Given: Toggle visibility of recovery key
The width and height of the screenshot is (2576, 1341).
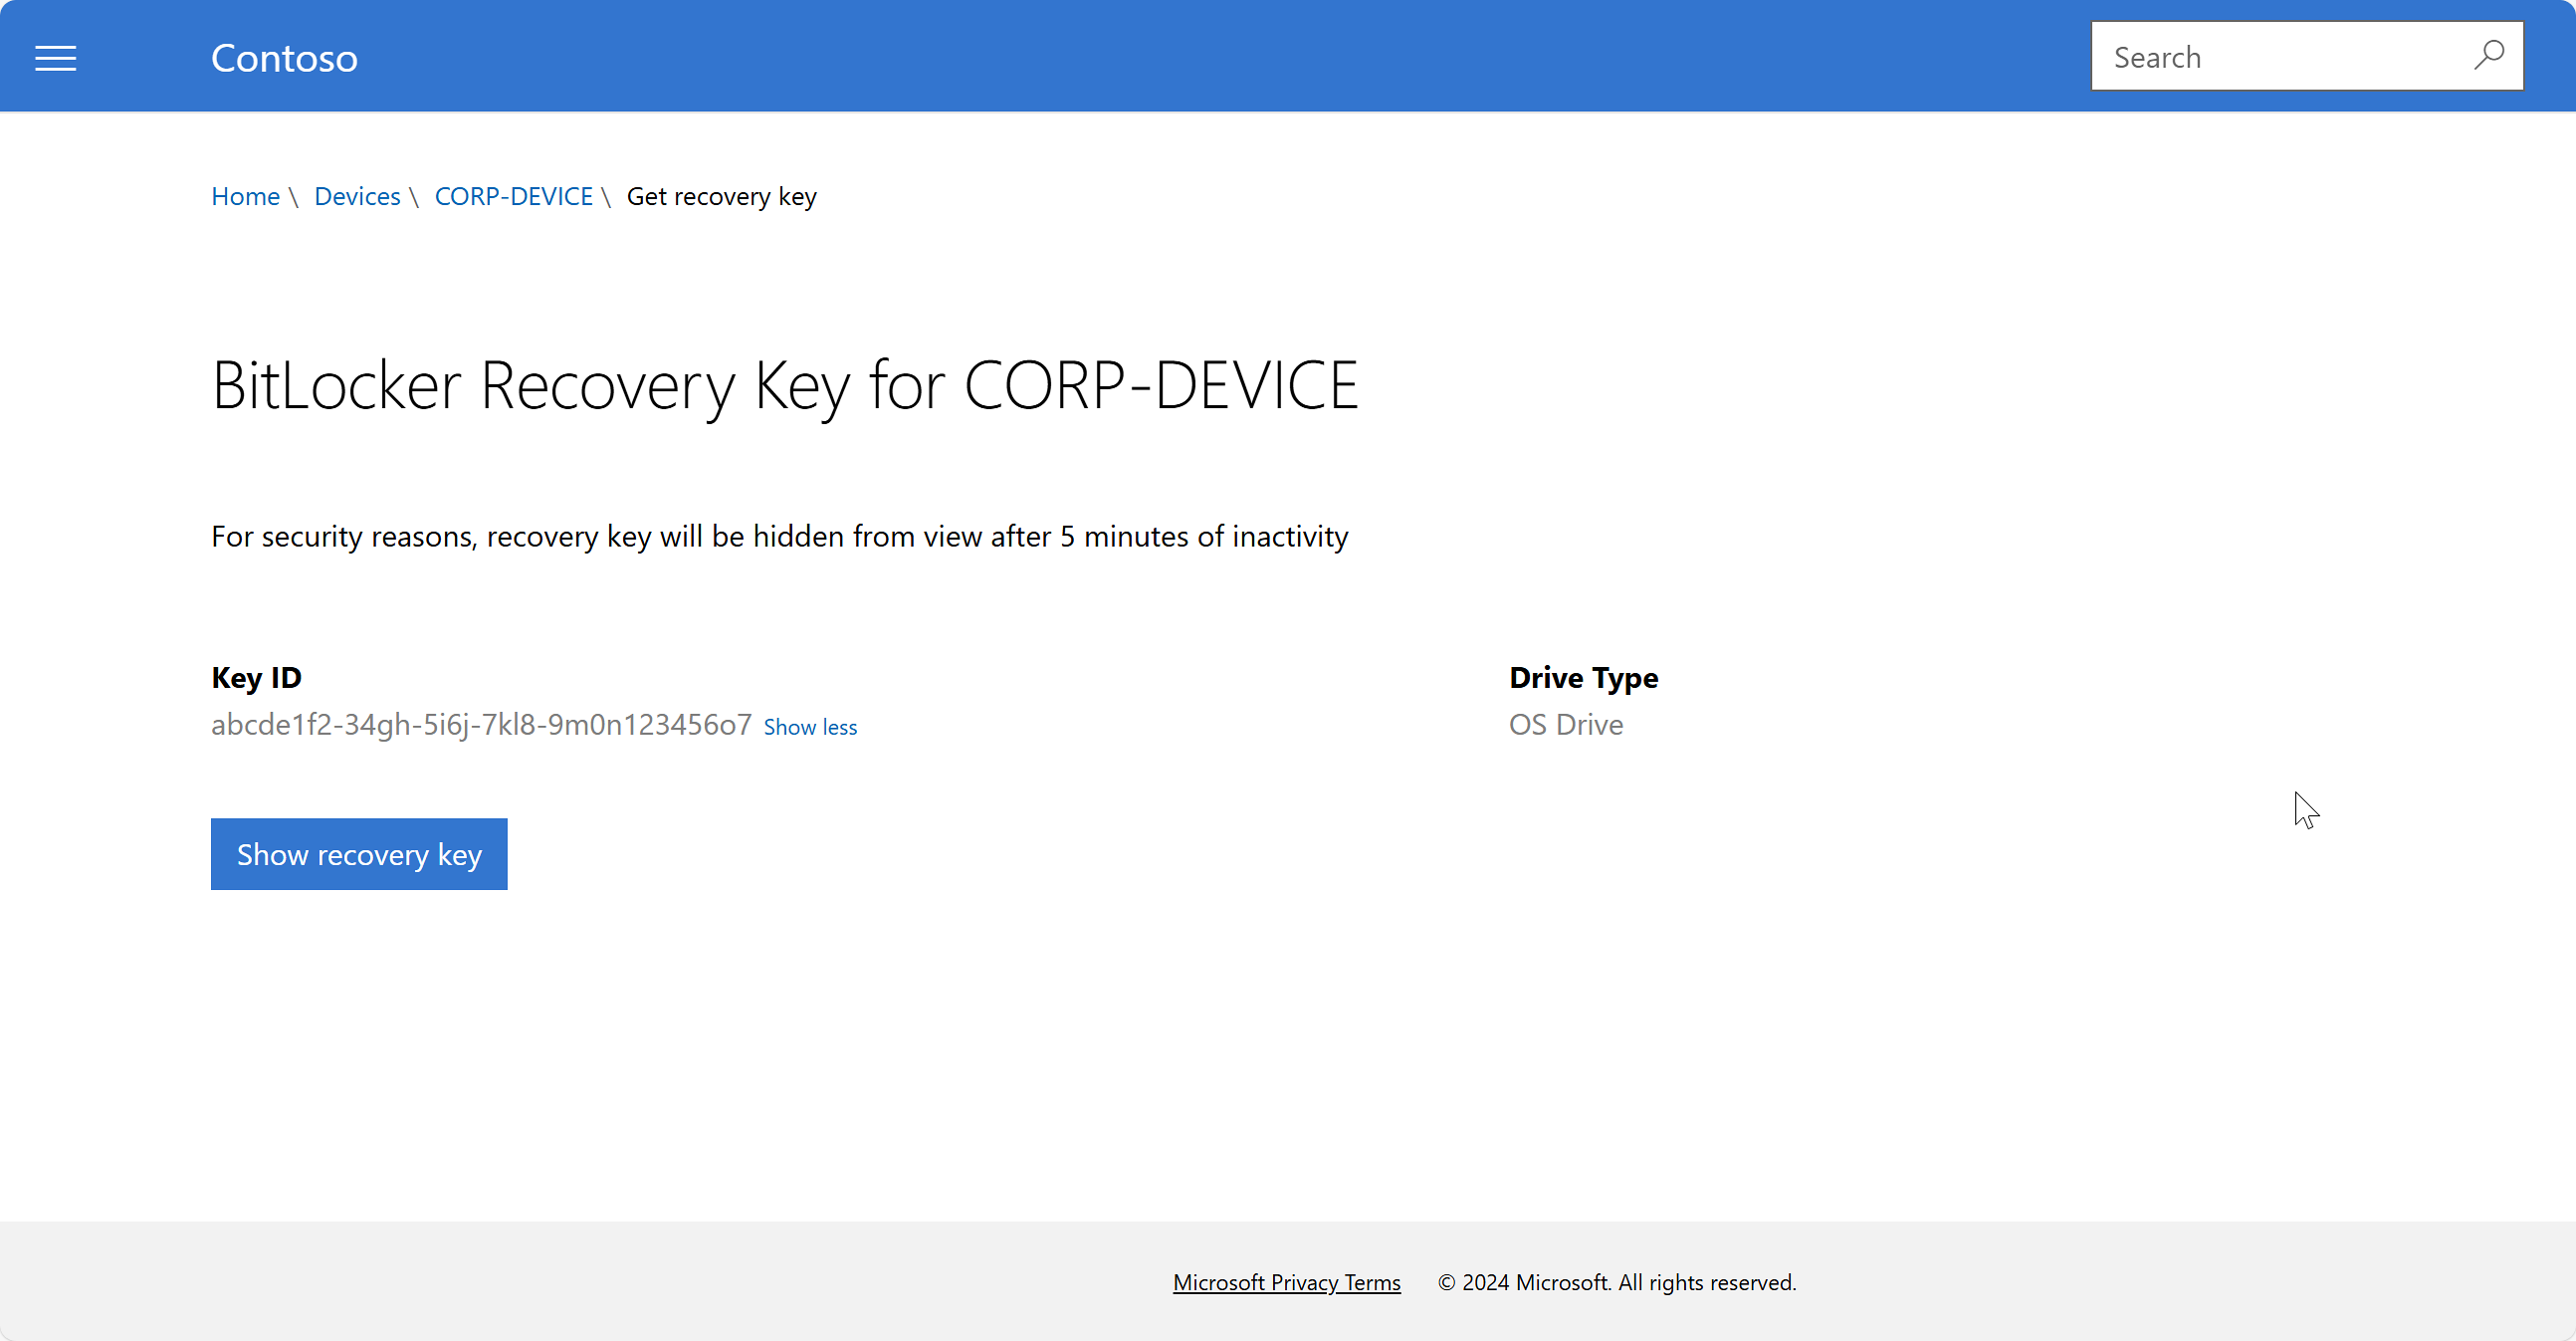Looking at the screenshot, I should click(x=359, y=853).
